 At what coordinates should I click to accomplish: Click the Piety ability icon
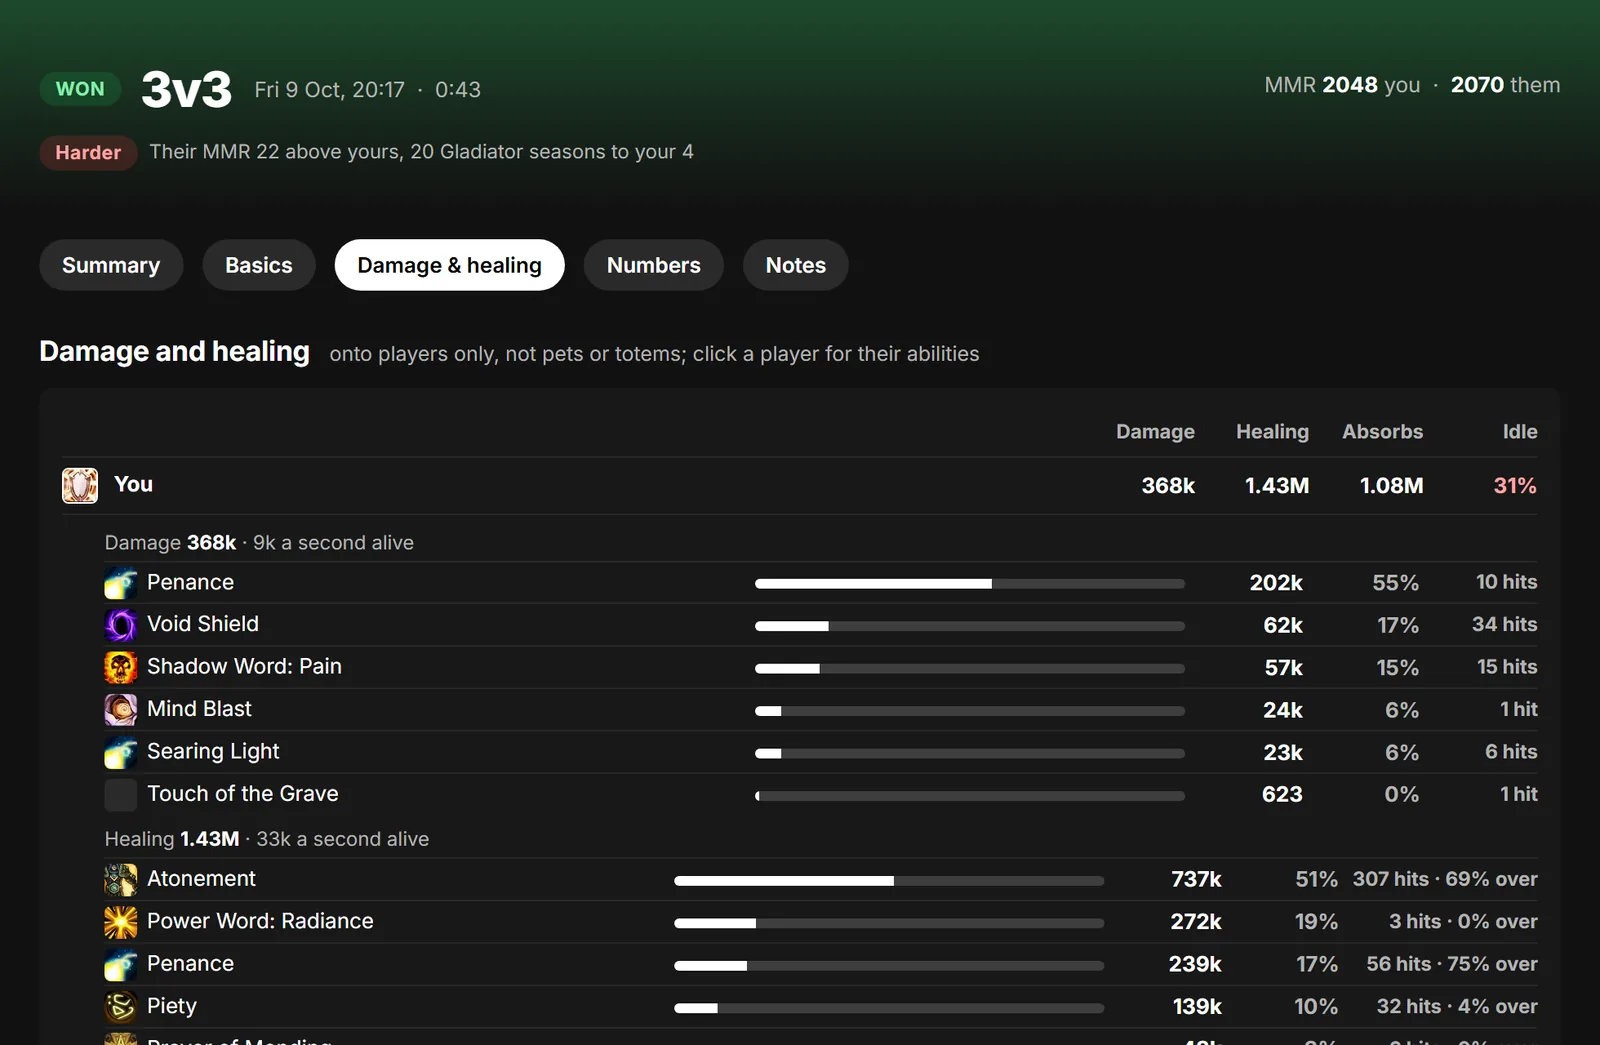click(121, 1006)
